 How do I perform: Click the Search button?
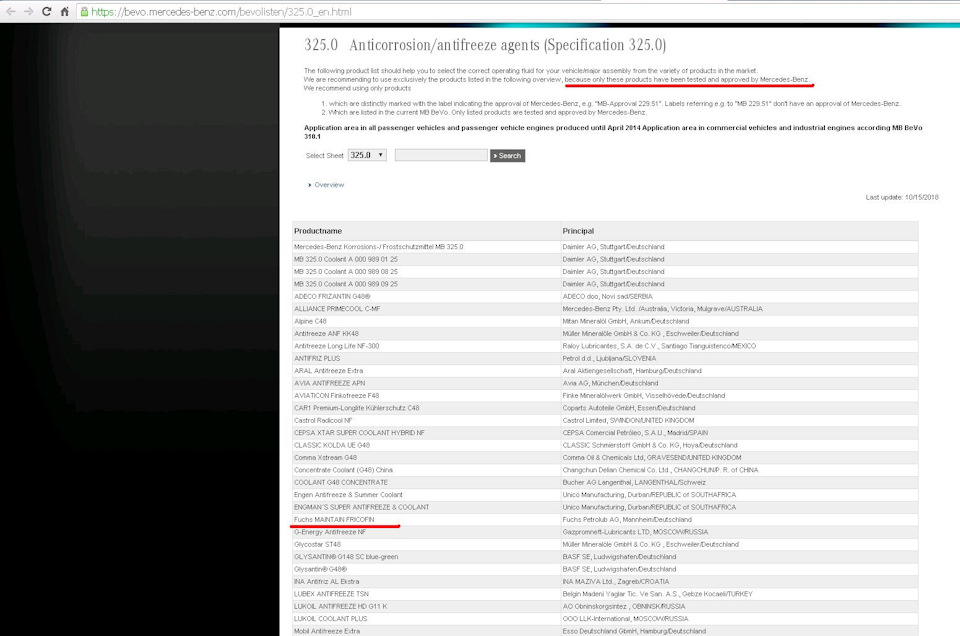(x=507, y=155)
